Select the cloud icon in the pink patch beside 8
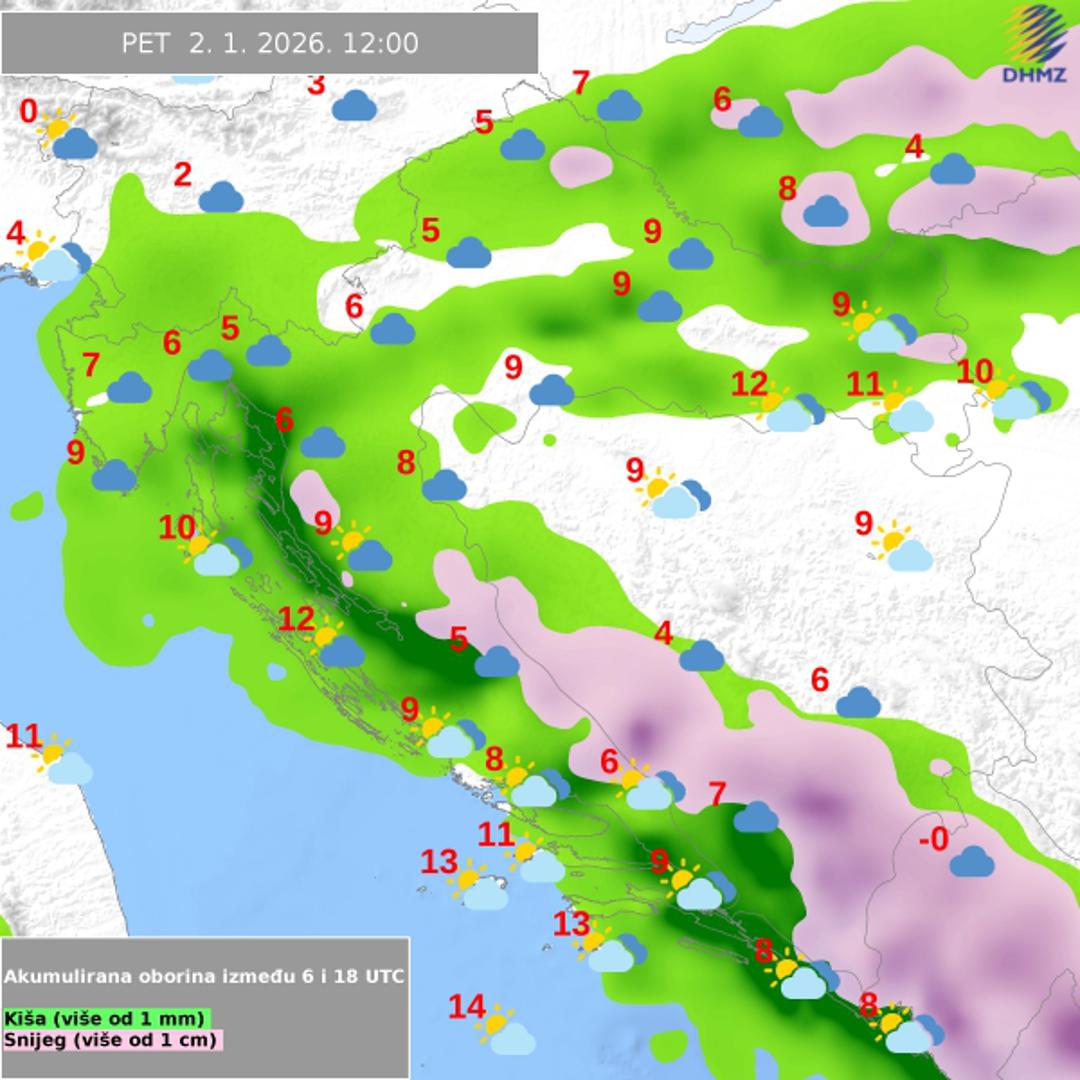The height and width of the screenshot is (1080, 1080). 826,211
